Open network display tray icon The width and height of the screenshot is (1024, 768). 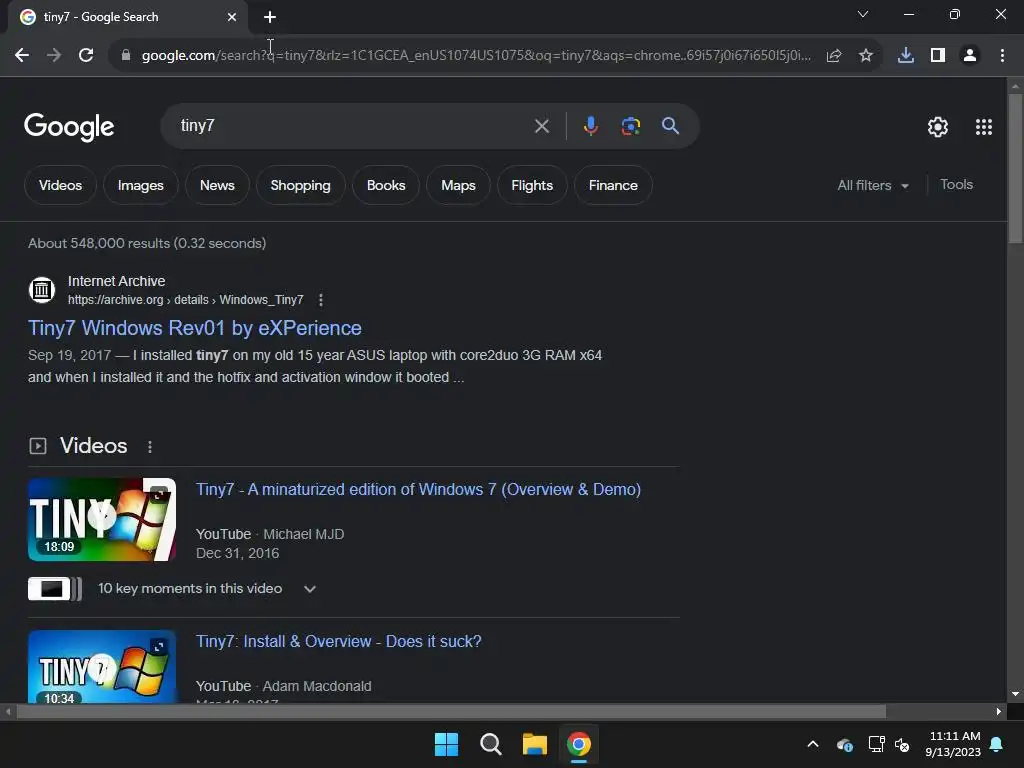[x=876, y=744]
